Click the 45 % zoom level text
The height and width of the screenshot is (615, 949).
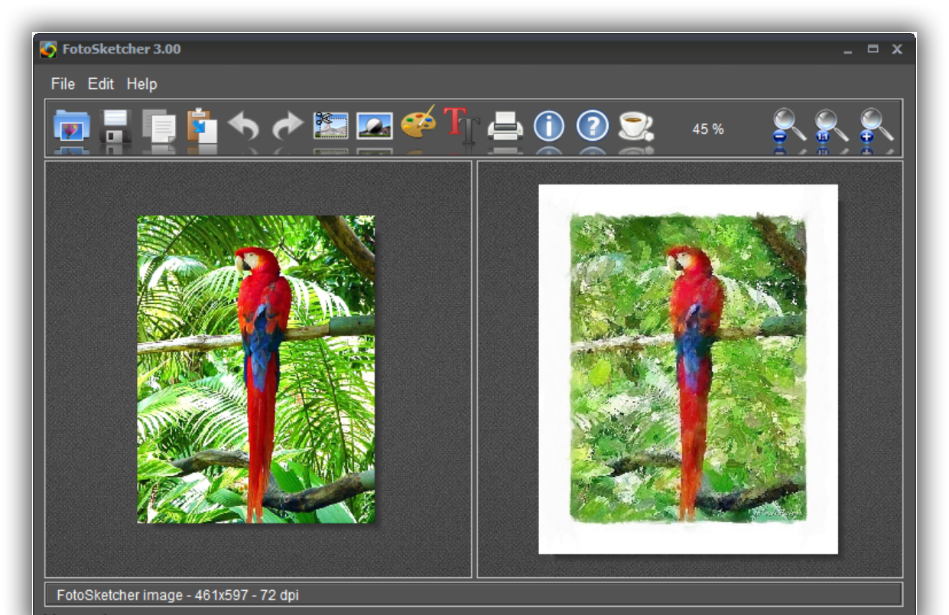coord(708,129)
